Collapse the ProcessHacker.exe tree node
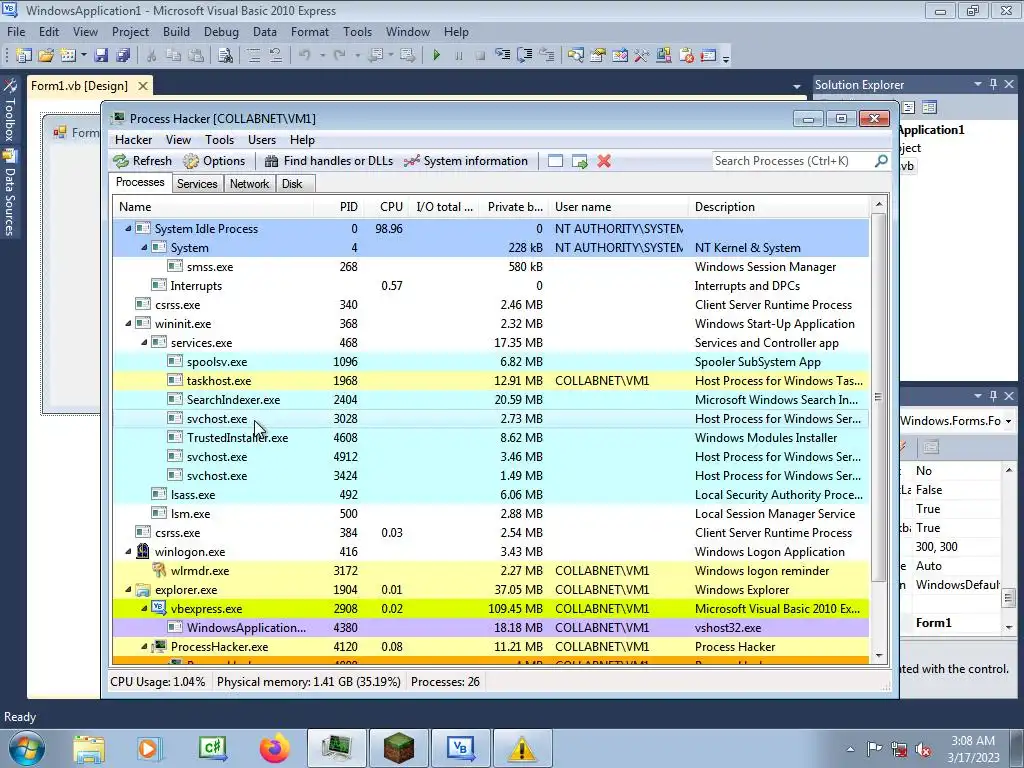The height and width of the screenshot is (768, 1024). [x=144, y=647]
